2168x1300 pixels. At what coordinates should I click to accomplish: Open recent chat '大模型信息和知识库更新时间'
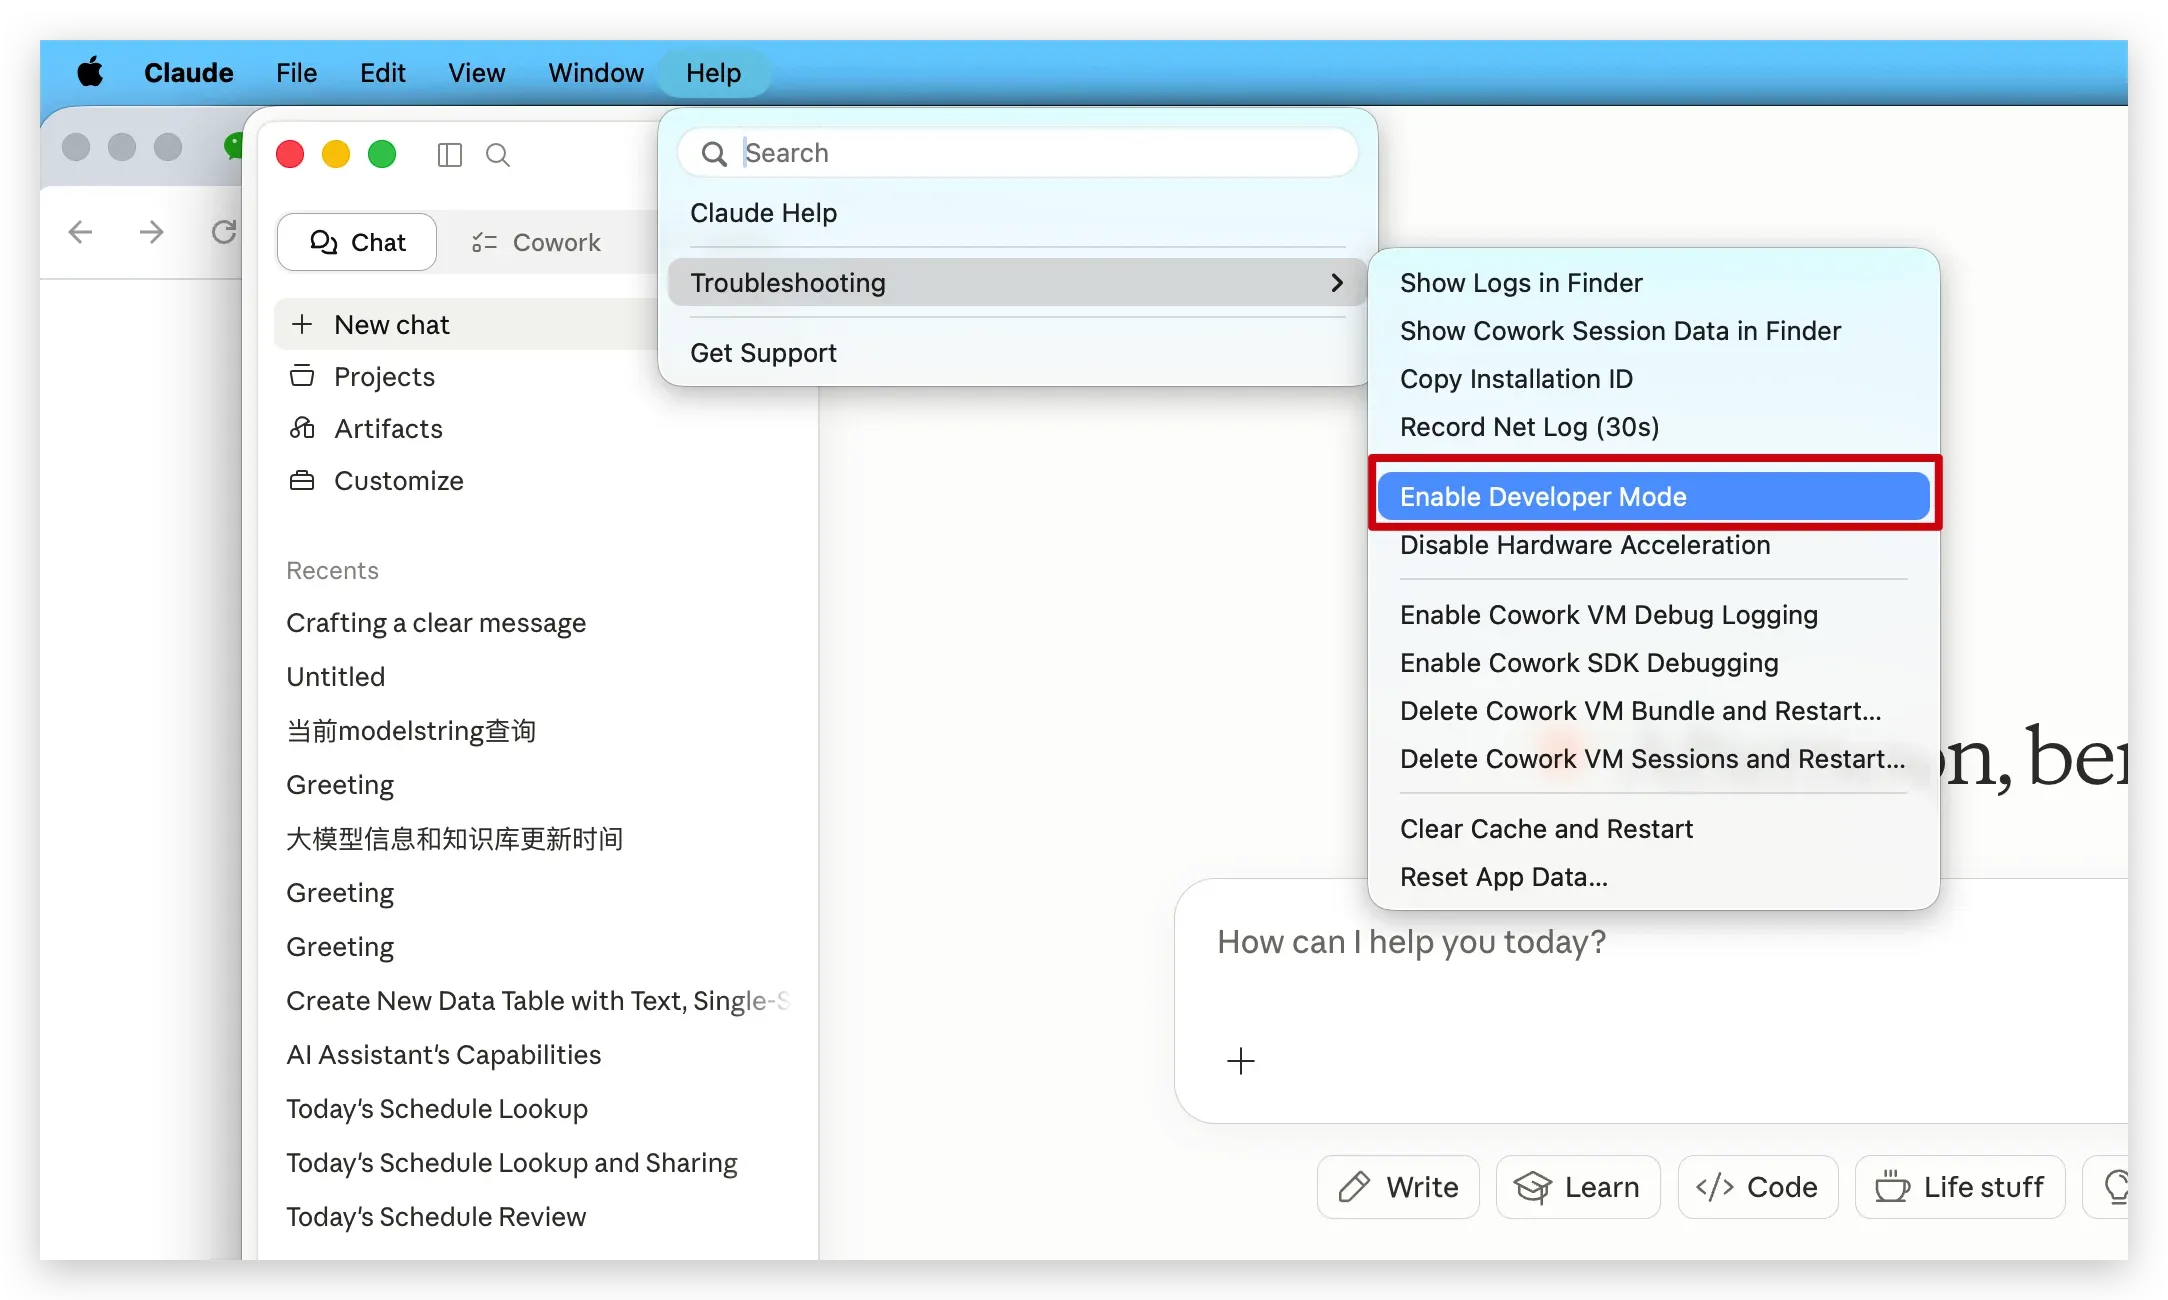tap(455, 839)
